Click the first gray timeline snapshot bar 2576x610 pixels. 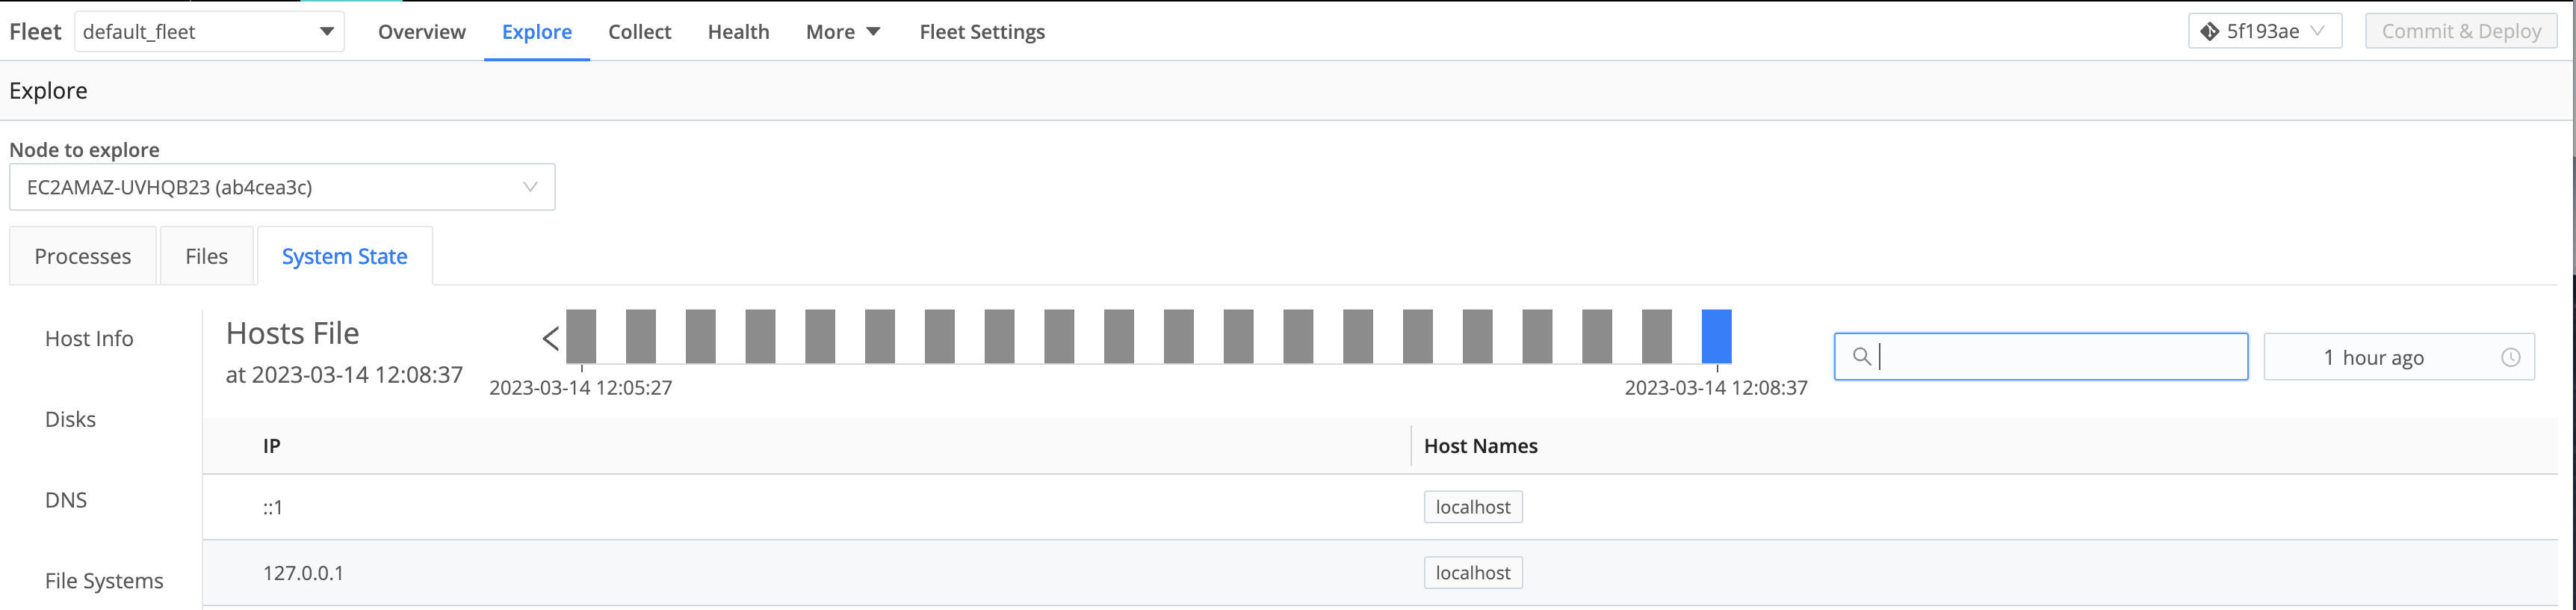coord(581,337)
